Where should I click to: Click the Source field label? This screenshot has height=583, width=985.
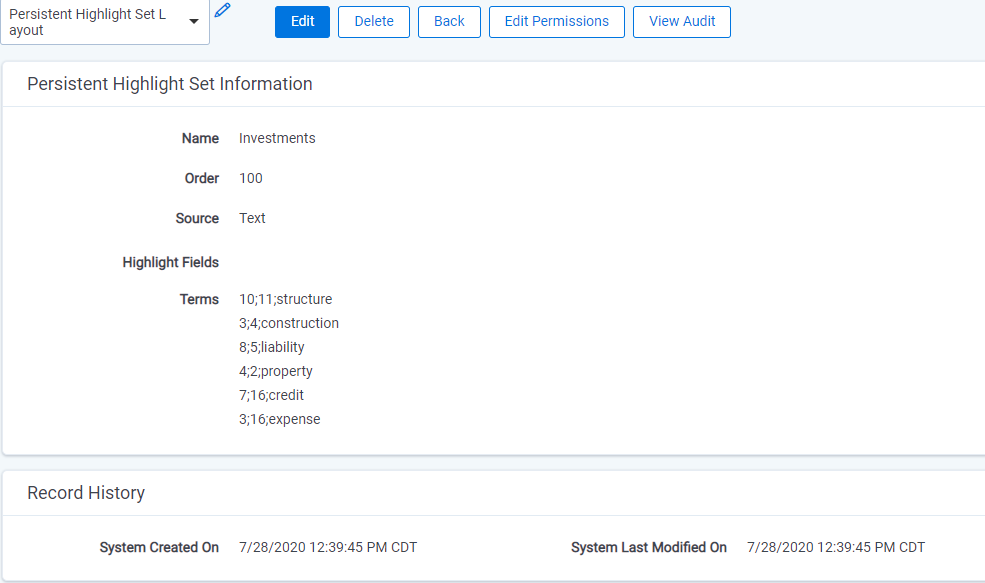coord(197,218)
